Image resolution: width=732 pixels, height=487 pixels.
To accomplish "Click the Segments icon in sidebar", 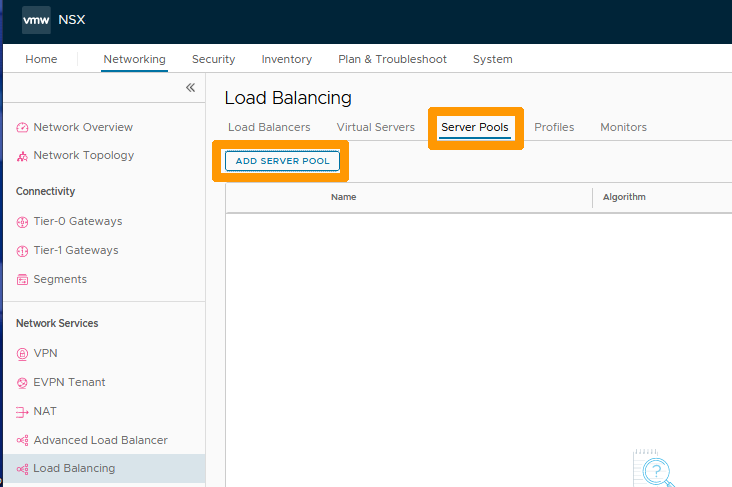I will tap(22, 280).
